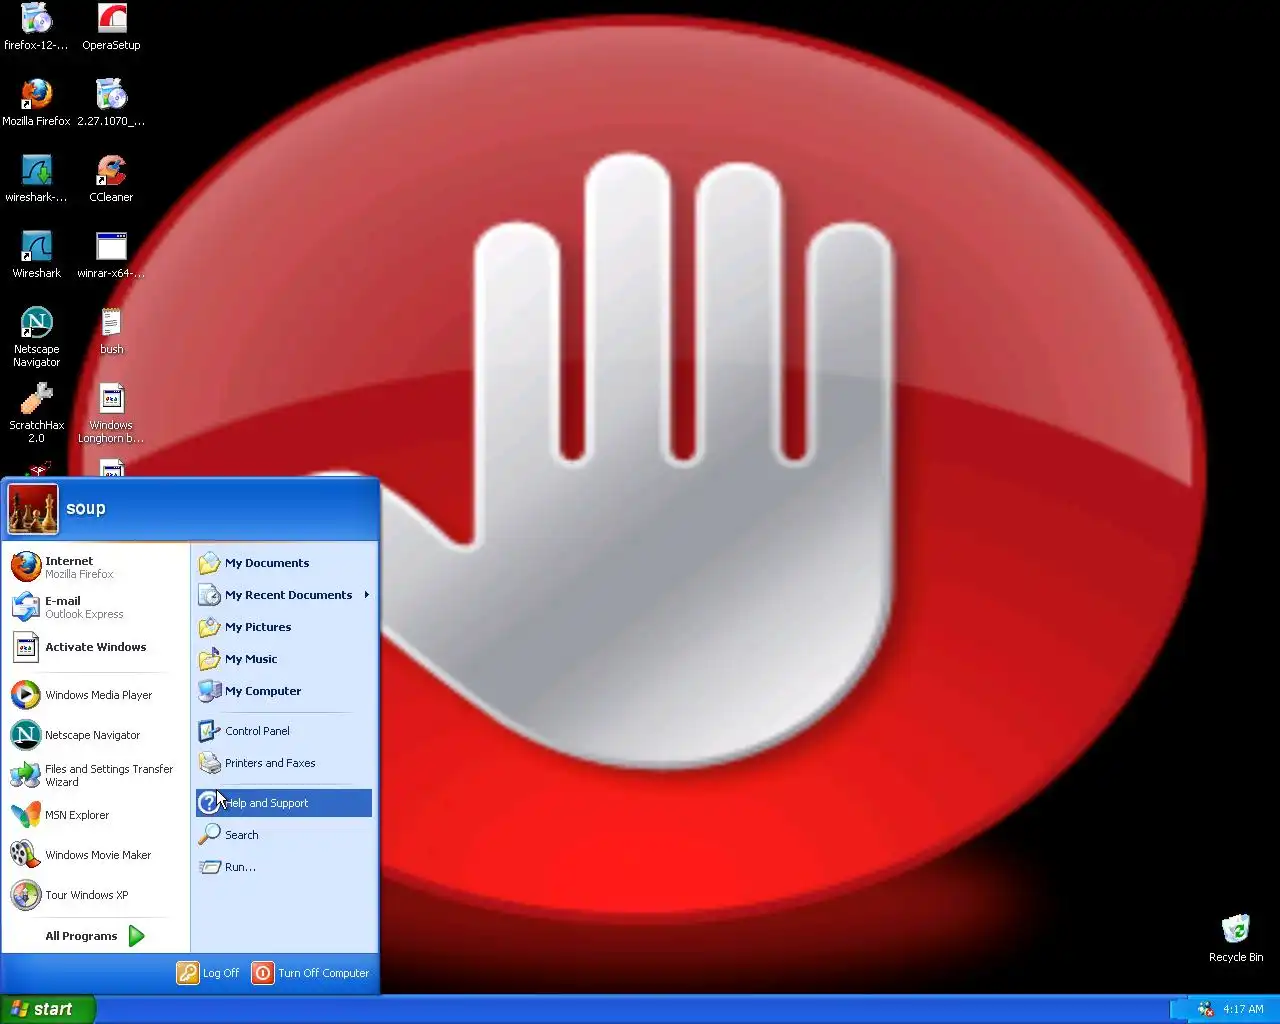This screenshot has height=1024, width=1280.
Task: Click the system tray notification icon
Action: (x=1205, y=1009)
